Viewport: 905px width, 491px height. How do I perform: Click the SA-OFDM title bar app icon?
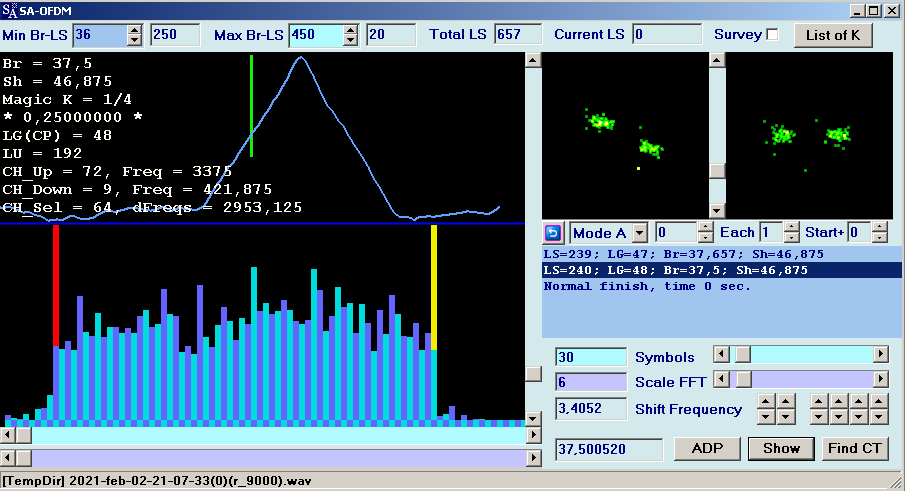tap(9, 11)
